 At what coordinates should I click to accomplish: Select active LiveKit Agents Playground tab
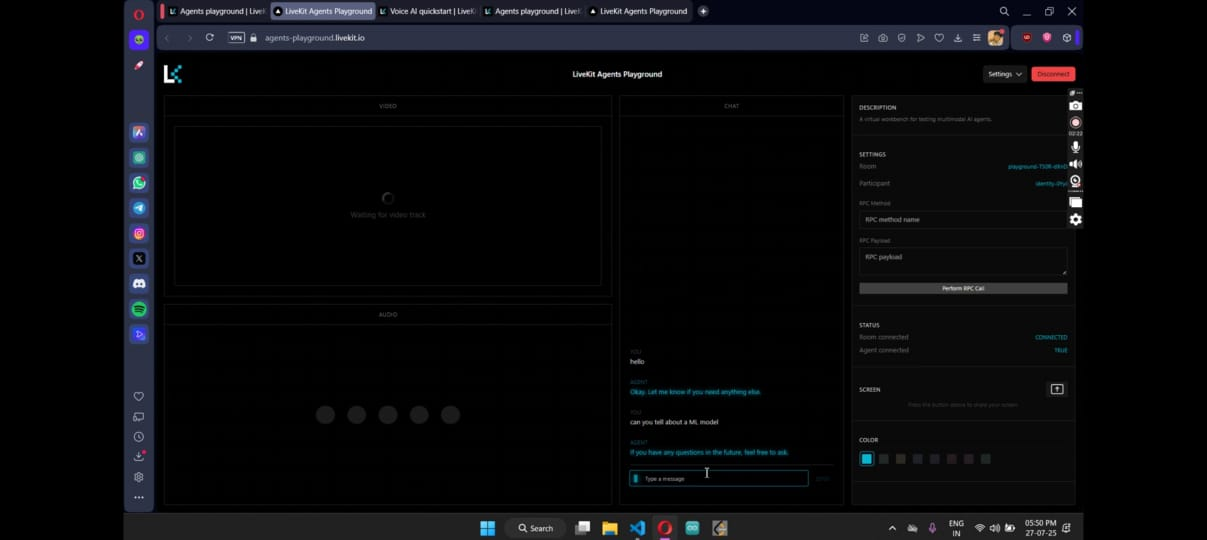click(x=321, y=11)
